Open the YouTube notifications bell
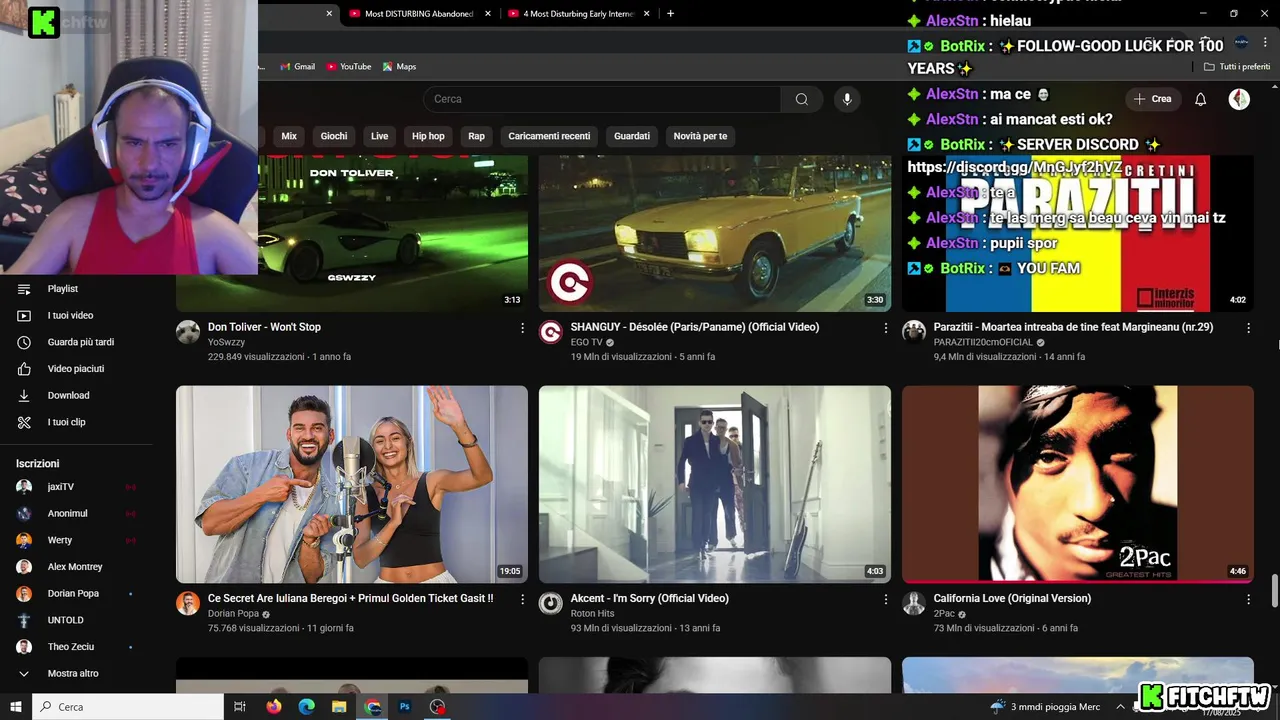Image resolution: width=1280 pixels, height=720 pixels. (x=1201, y=99)
